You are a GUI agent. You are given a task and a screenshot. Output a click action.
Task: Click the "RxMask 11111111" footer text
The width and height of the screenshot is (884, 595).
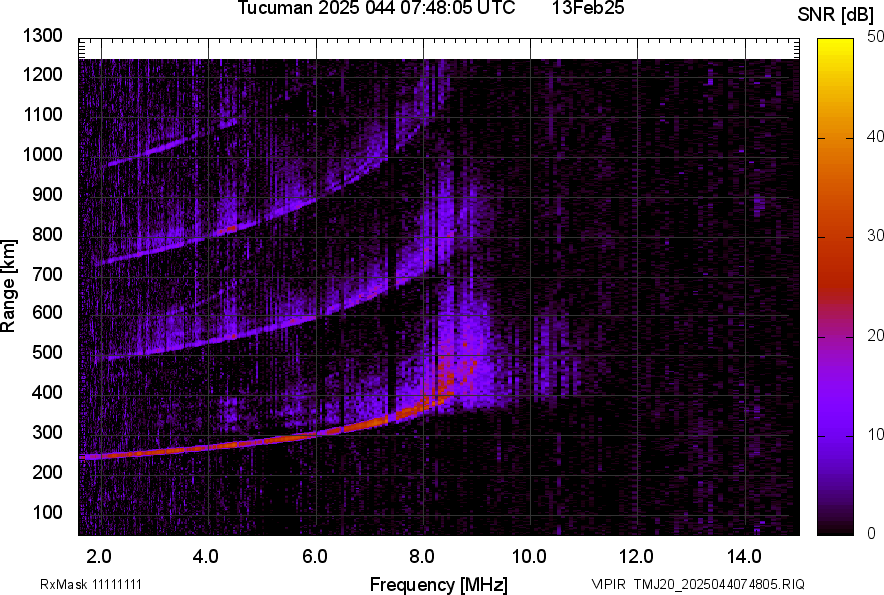point(91,584)
